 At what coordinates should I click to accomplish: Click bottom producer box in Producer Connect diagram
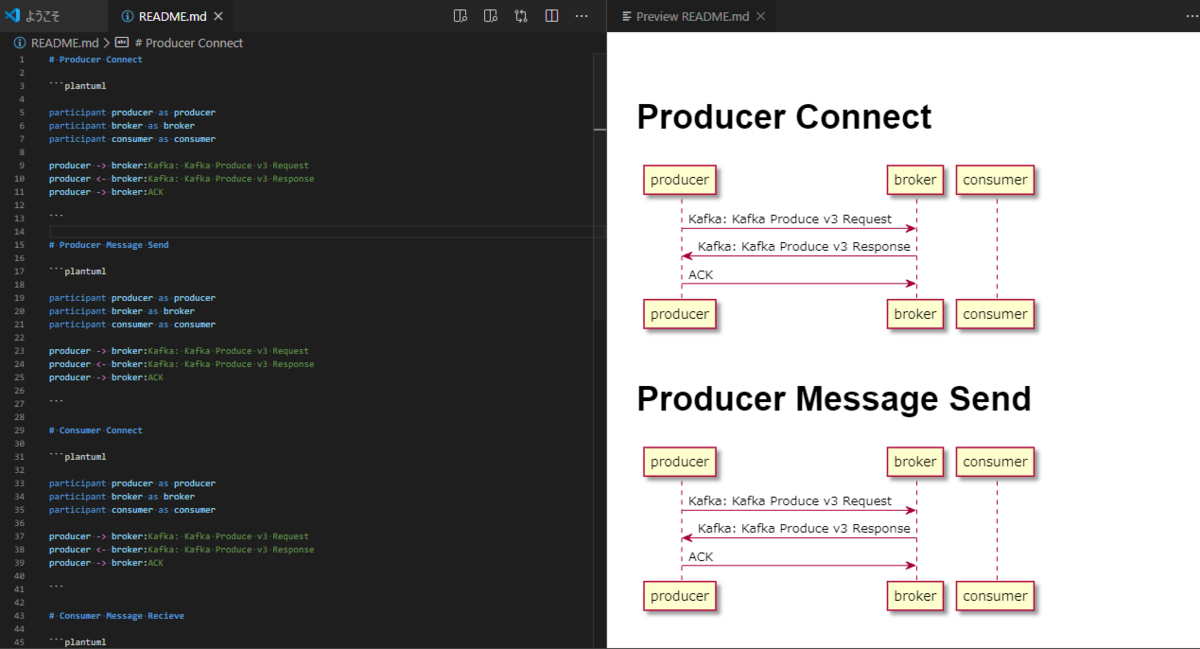680,314
